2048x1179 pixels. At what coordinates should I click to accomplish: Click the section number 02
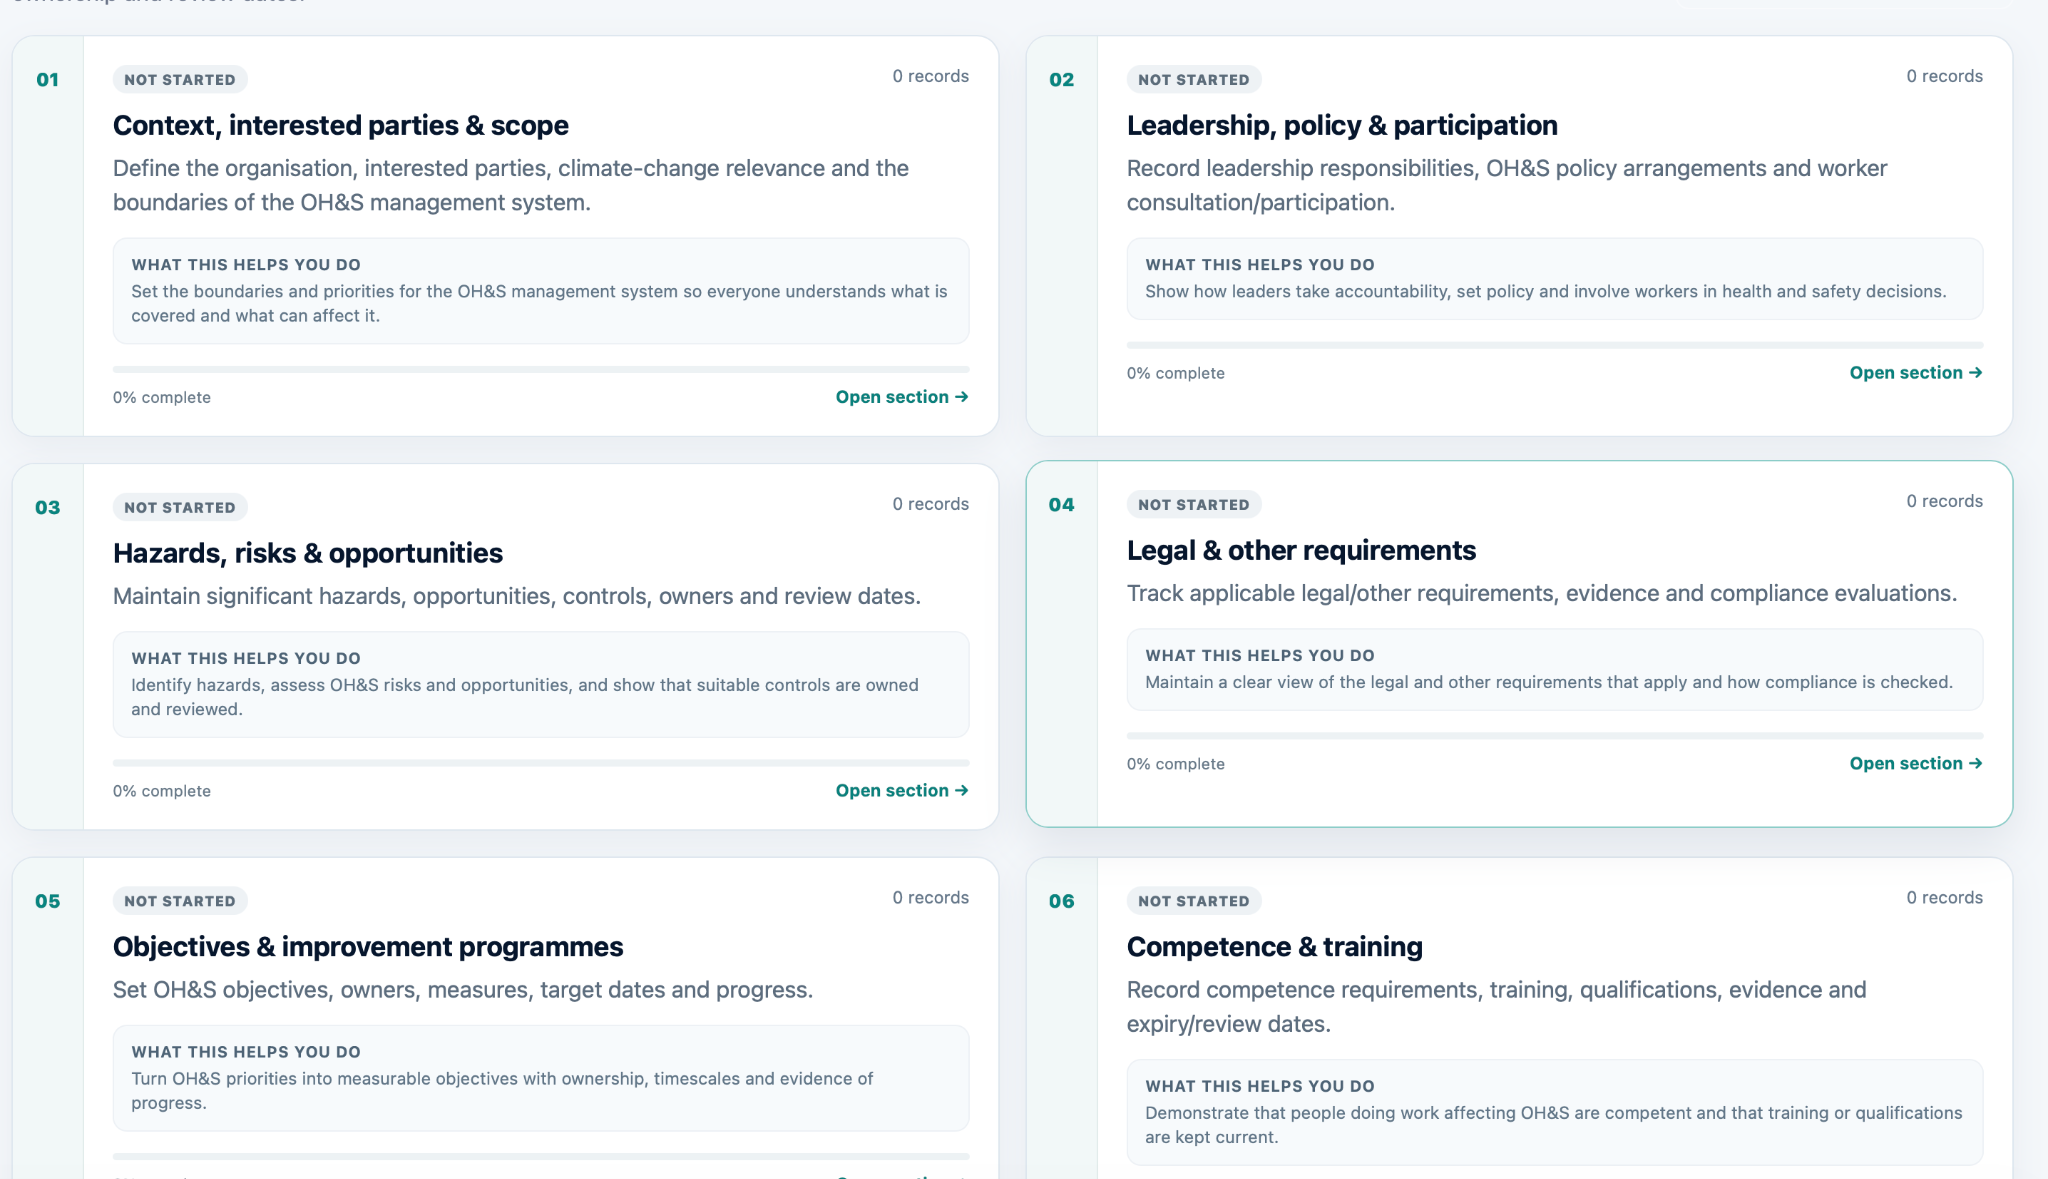tap(1061, 80)
